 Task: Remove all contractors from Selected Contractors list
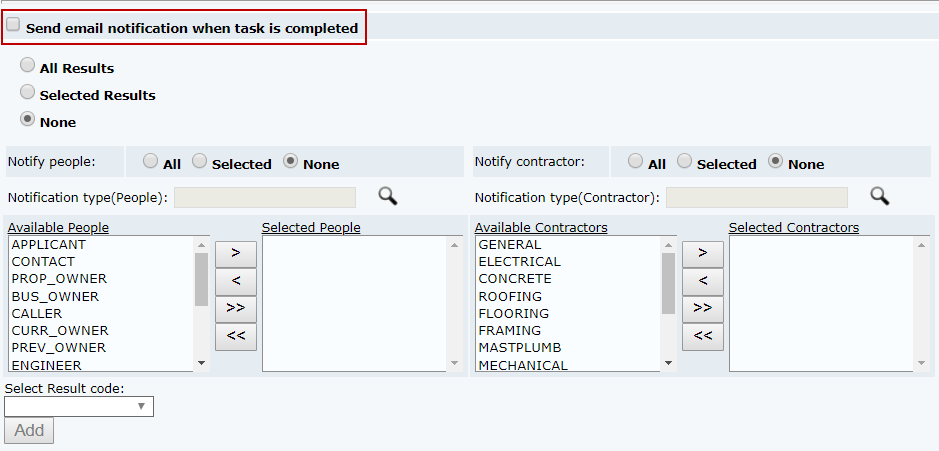[703, 336]
